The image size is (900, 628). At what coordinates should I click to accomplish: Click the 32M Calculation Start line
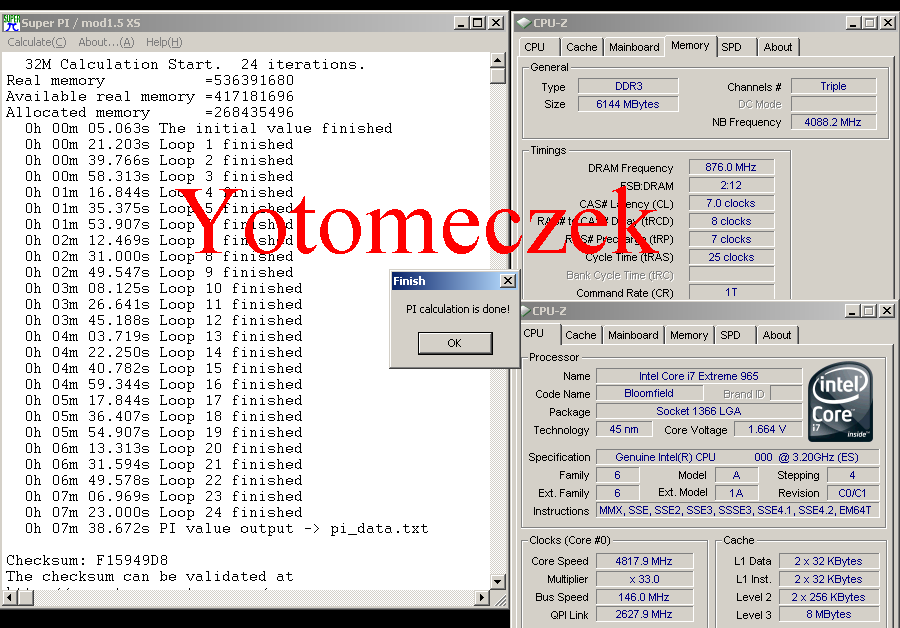pyautogui.click(x=195, y=64)
